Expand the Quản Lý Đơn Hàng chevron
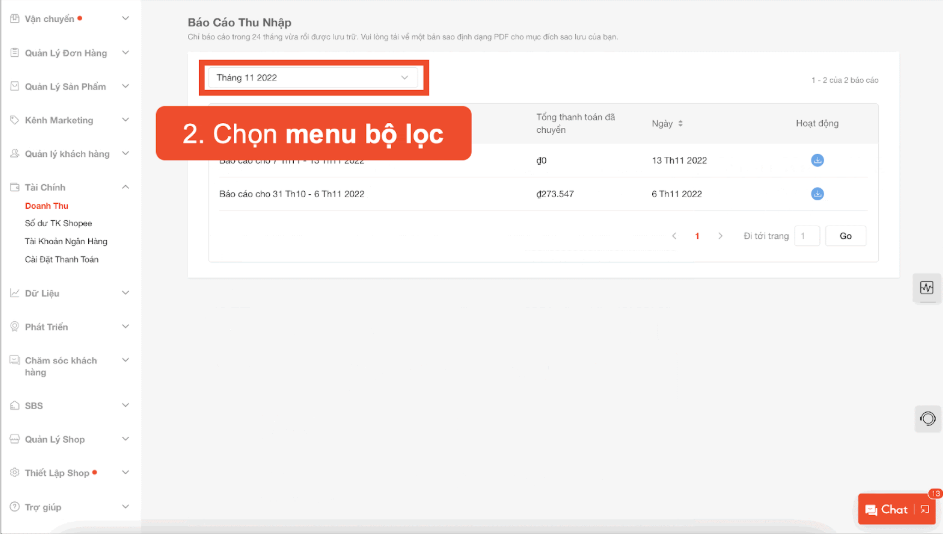 tap(126, 53)
